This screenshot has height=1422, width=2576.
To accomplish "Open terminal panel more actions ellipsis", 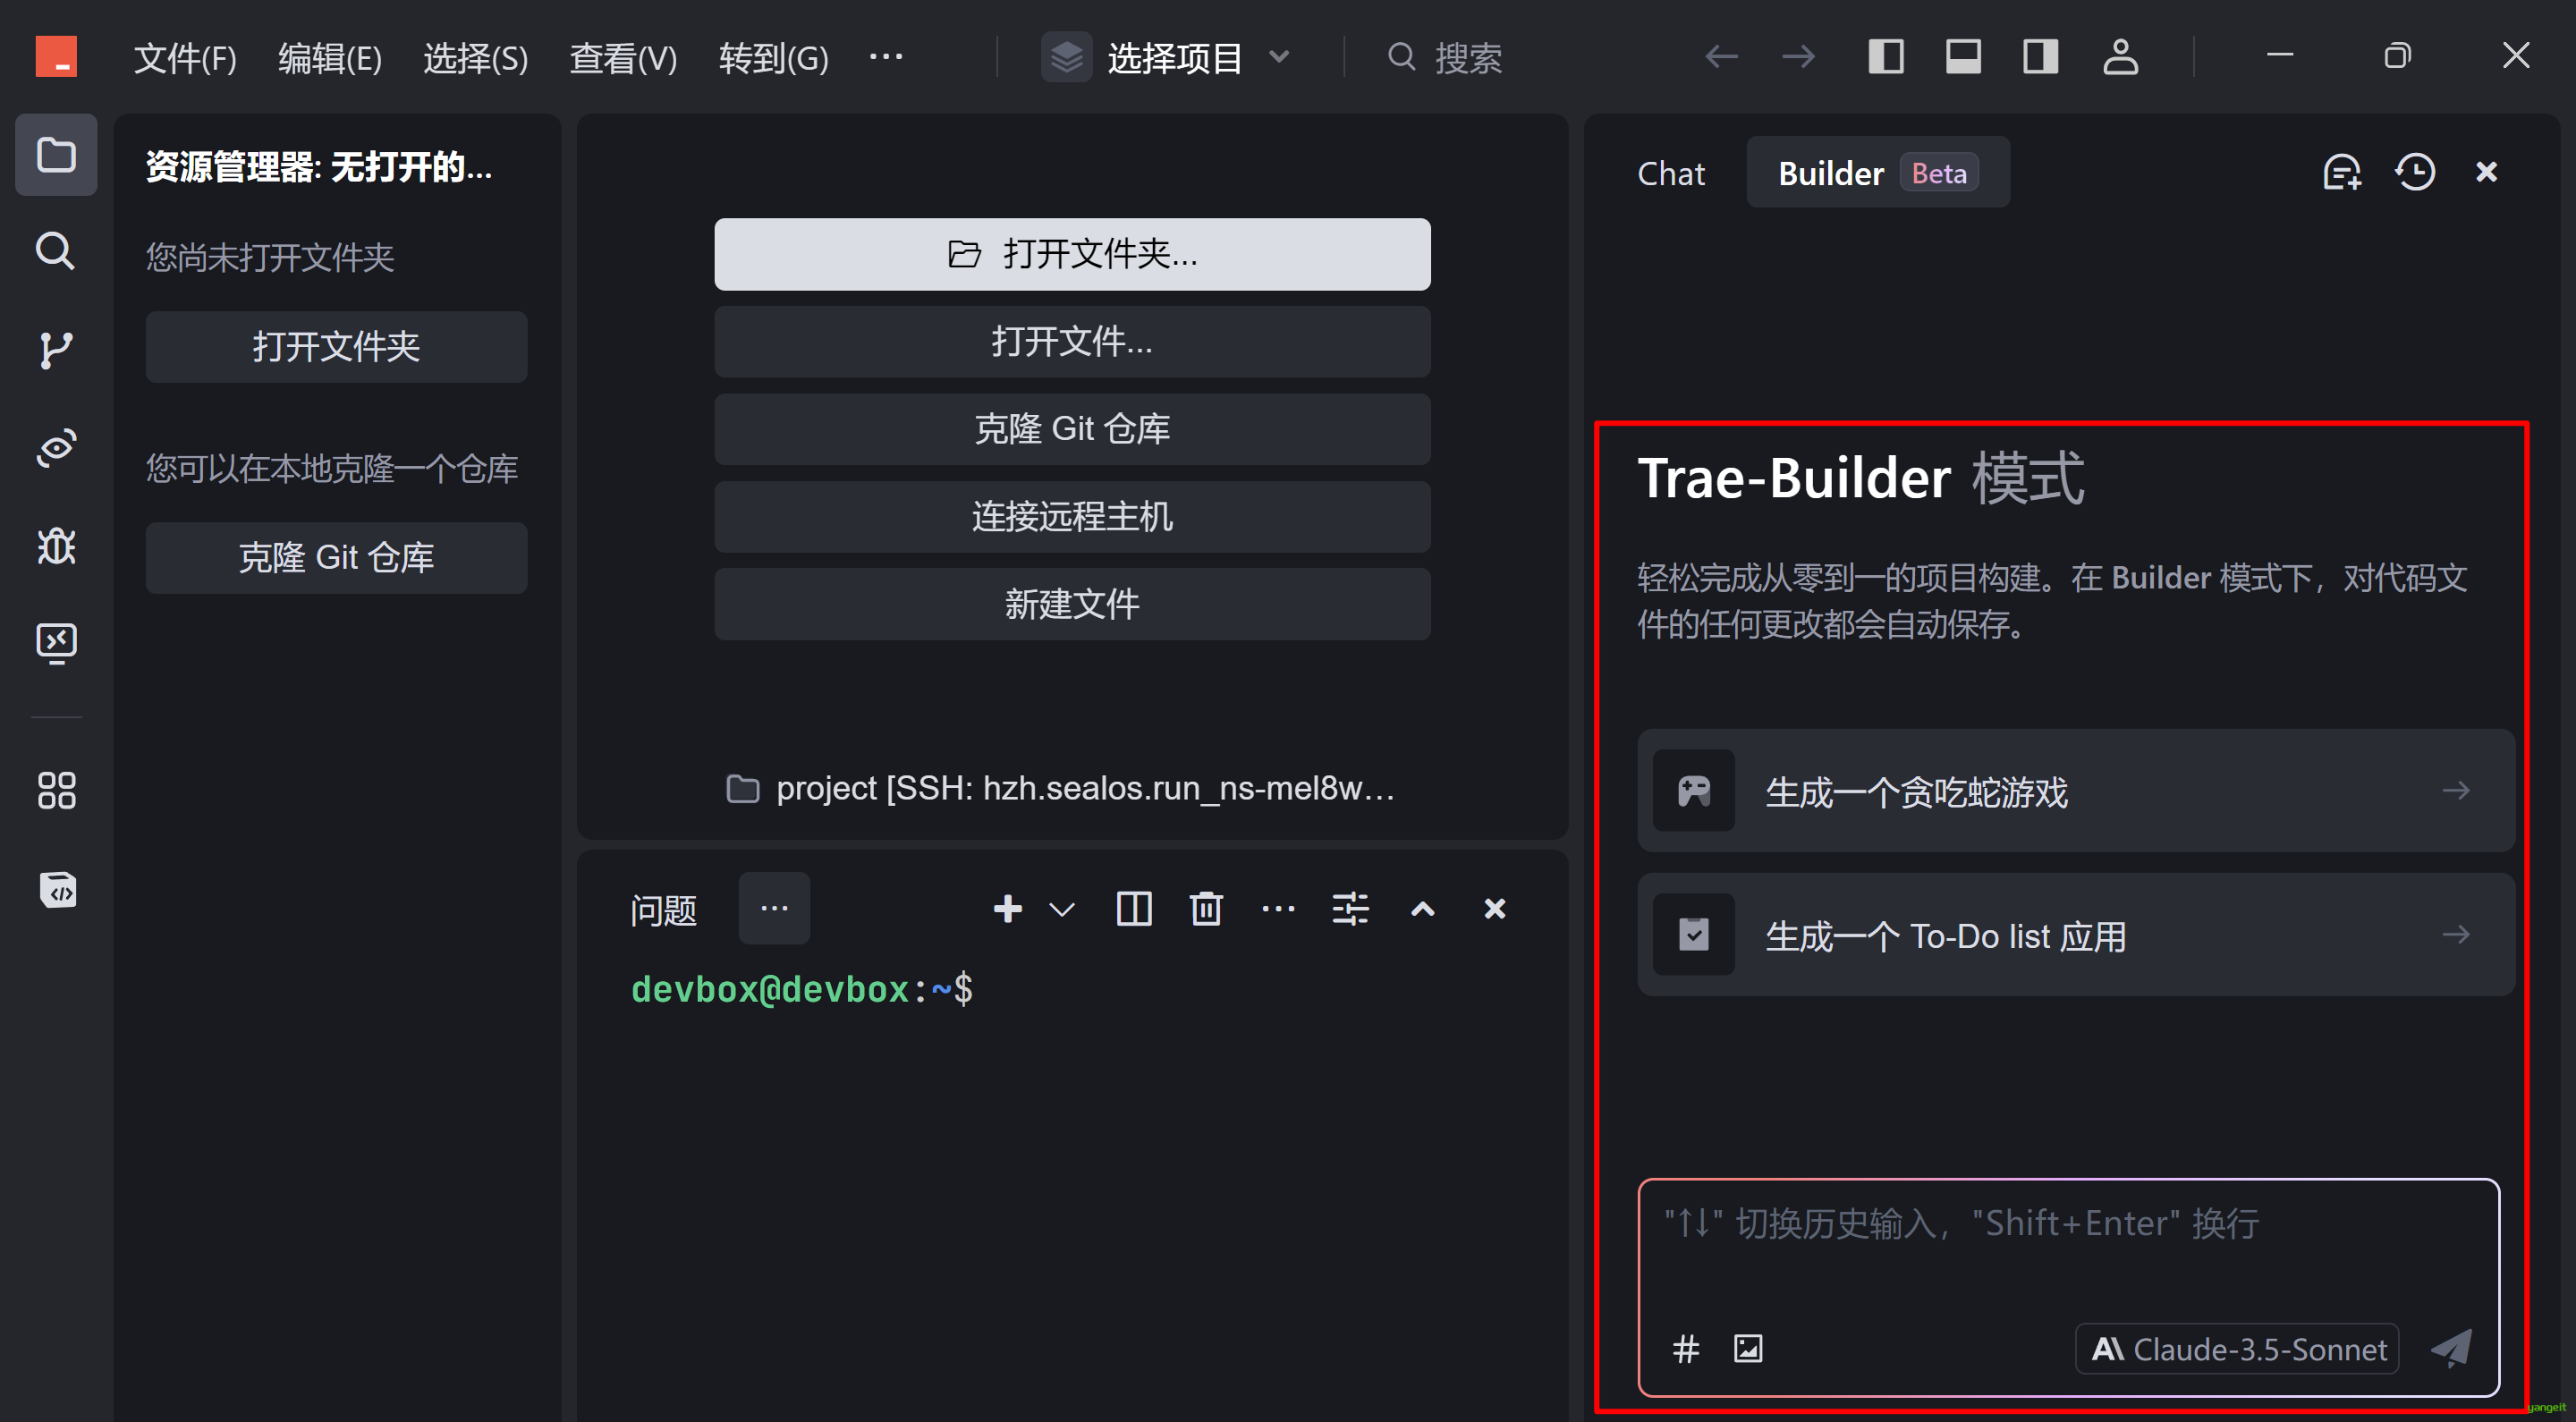I will pyautogui.click(x=1278, y=909).
